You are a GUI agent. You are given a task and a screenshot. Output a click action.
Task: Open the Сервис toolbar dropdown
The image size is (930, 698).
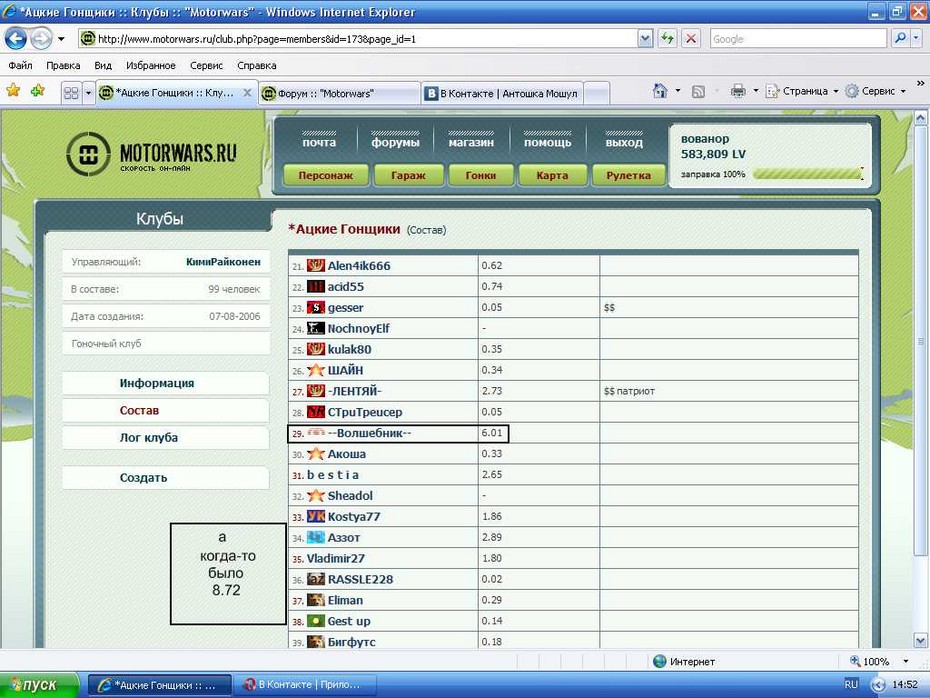coord(875,91)
